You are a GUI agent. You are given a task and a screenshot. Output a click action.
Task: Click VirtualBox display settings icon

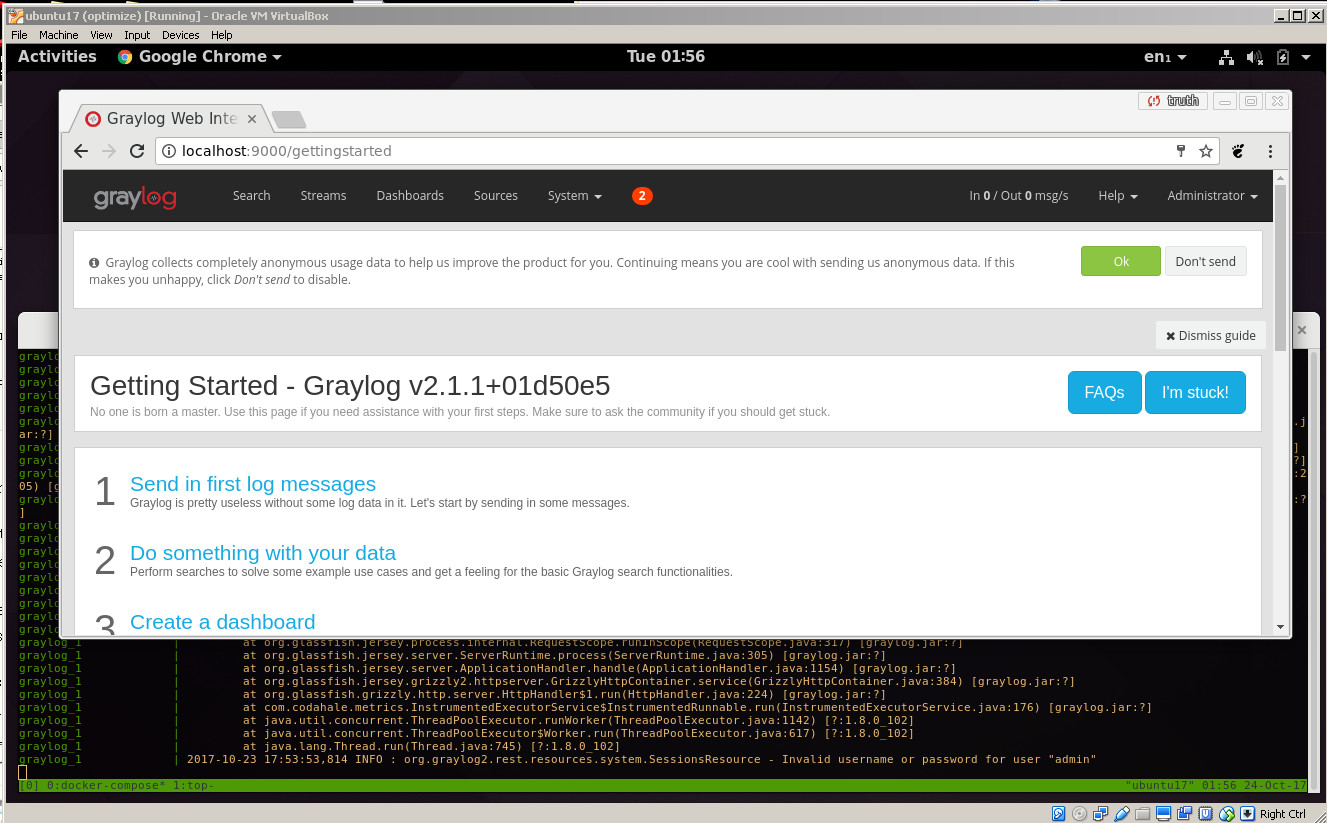coord(1164,813)
